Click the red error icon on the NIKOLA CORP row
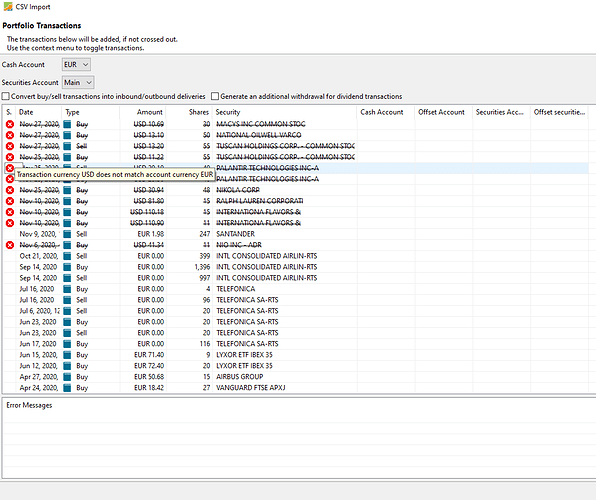The height and width of the screenshot is (500, 596). coord(10,190)
